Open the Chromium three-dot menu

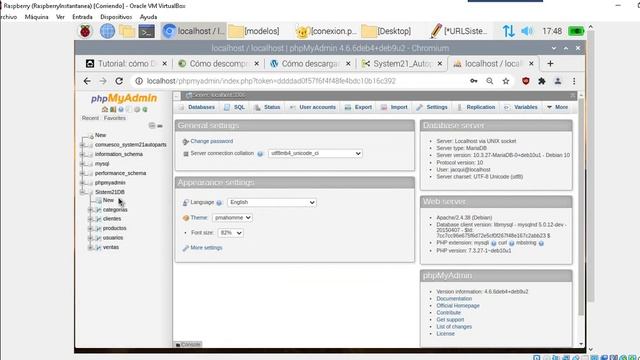(574, 81)
